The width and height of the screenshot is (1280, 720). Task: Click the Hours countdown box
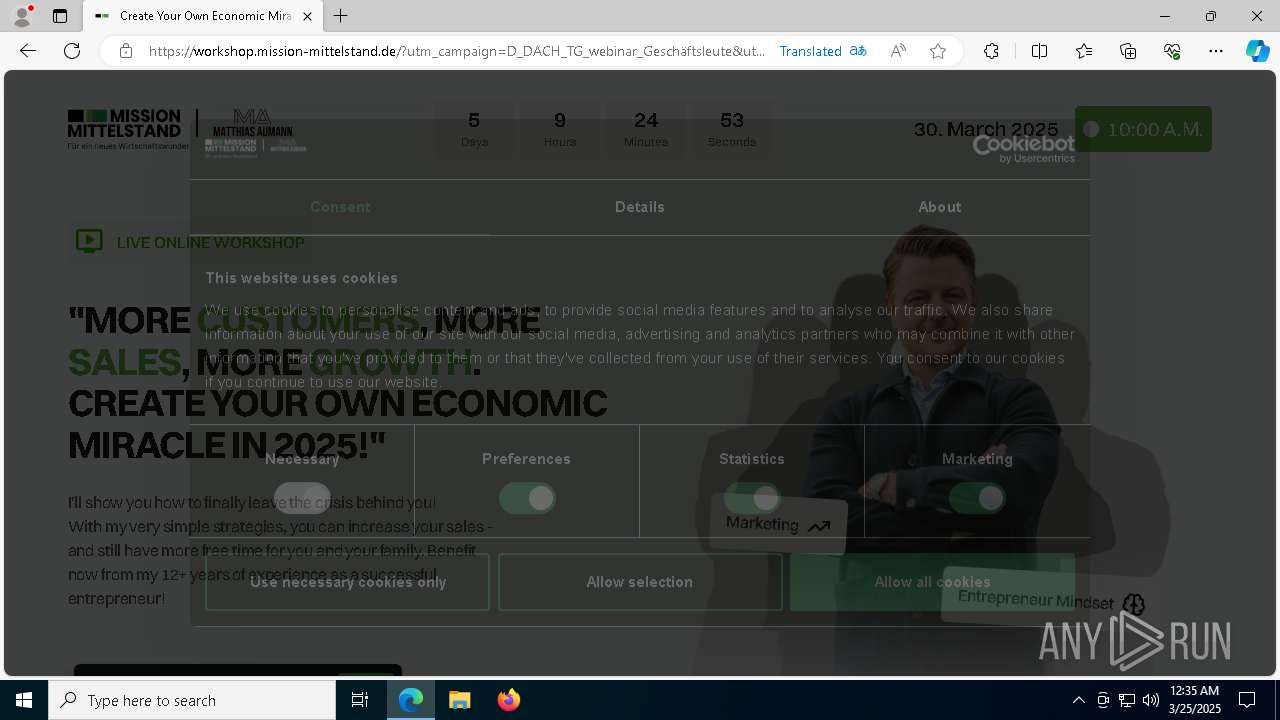click(560, 129)
